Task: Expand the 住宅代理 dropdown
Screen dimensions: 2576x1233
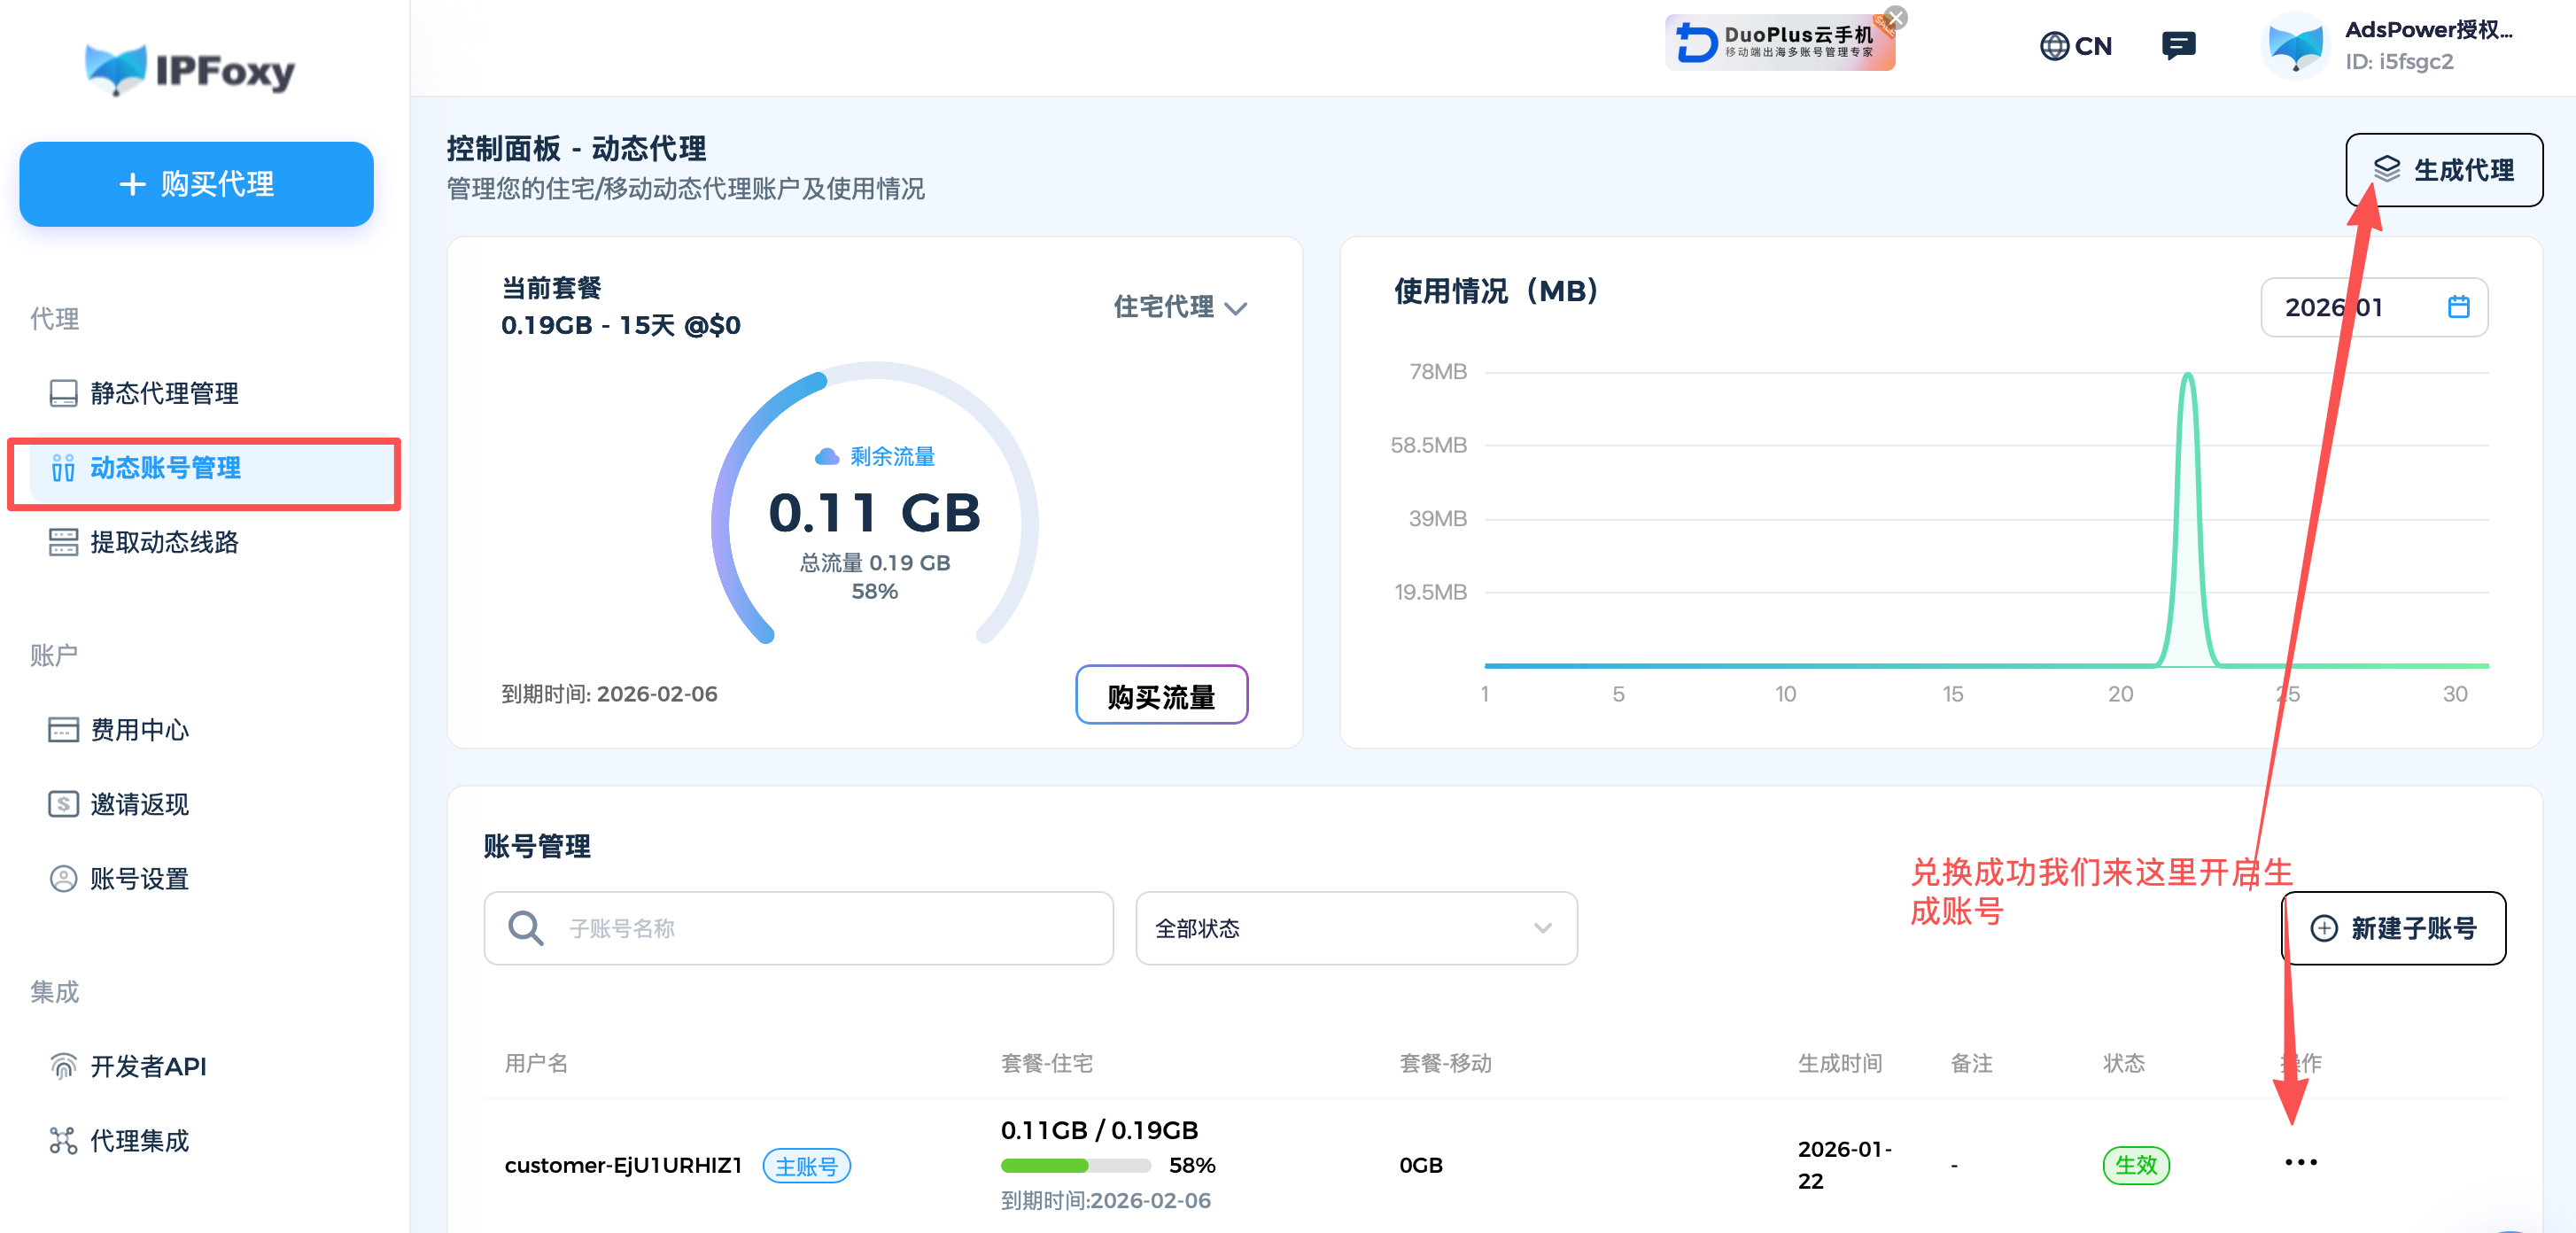Action: [x=1180, y=308]
